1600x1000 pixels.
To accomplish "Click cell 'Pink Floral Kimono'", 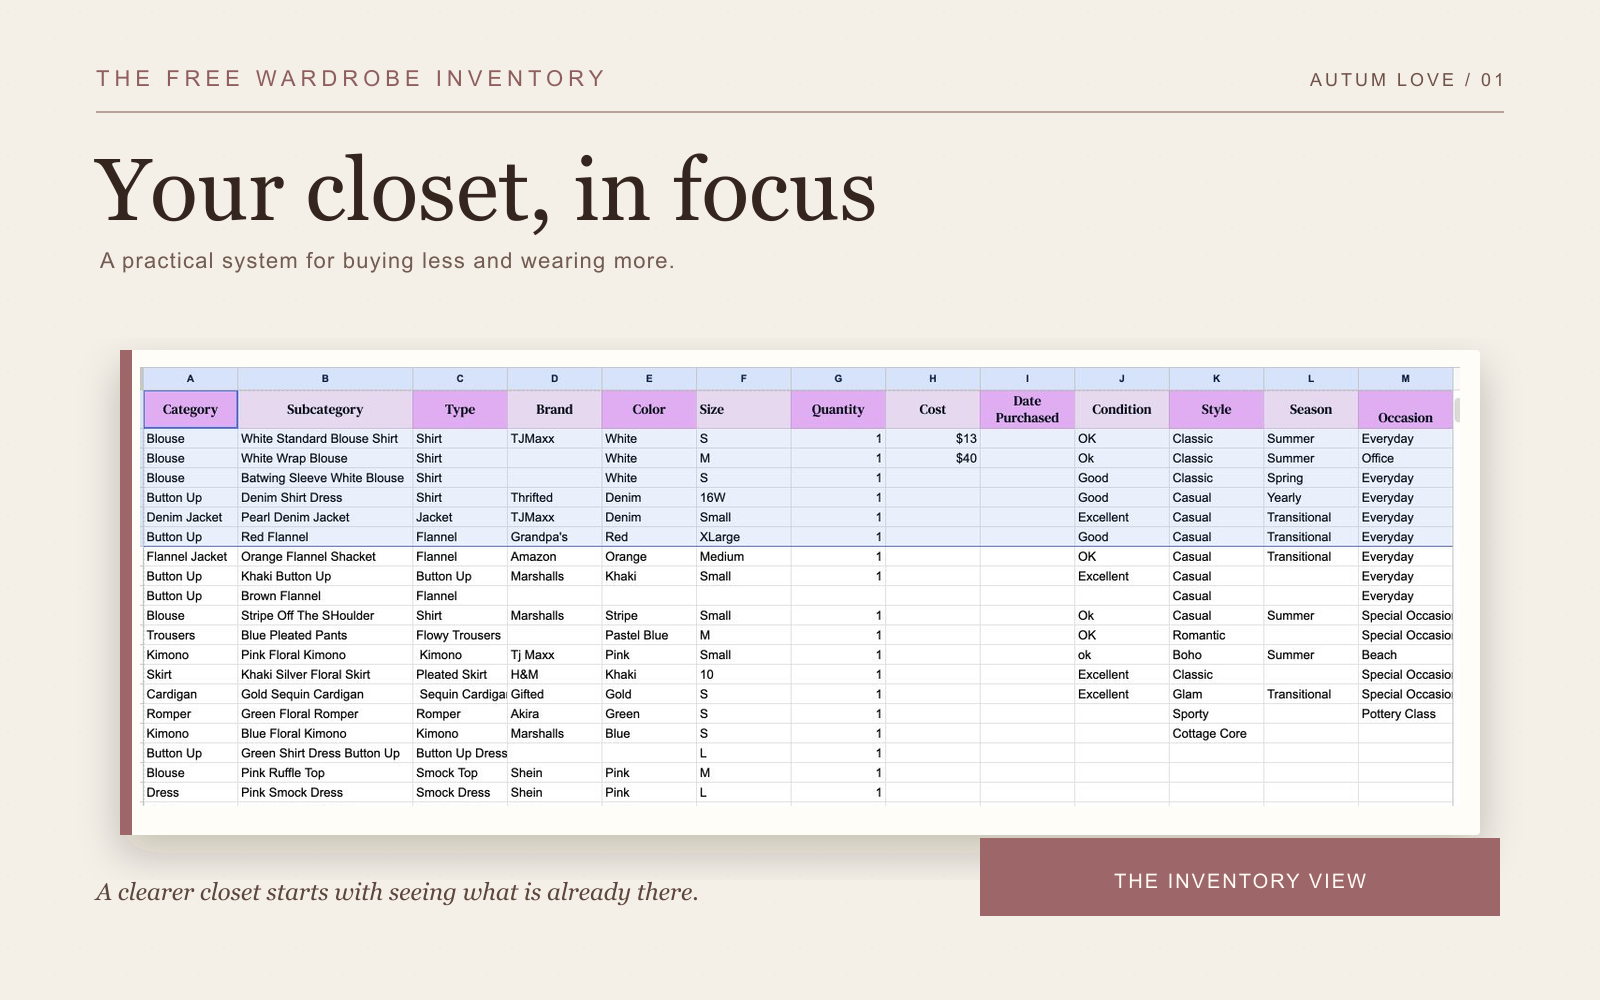I will pos(325,655).
